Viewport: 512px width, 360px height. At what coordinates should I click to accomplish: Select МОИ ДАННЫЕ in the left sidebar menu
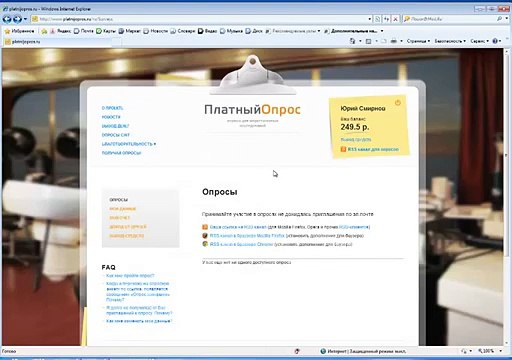[x=122, y=209]
